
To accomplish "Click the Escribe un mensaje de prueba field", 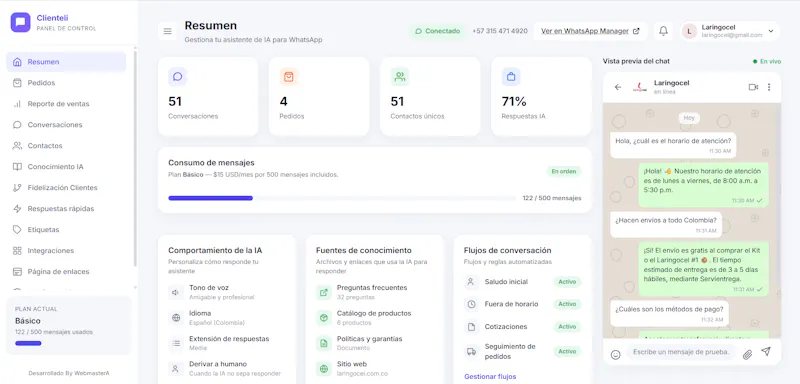I will 681,352.
